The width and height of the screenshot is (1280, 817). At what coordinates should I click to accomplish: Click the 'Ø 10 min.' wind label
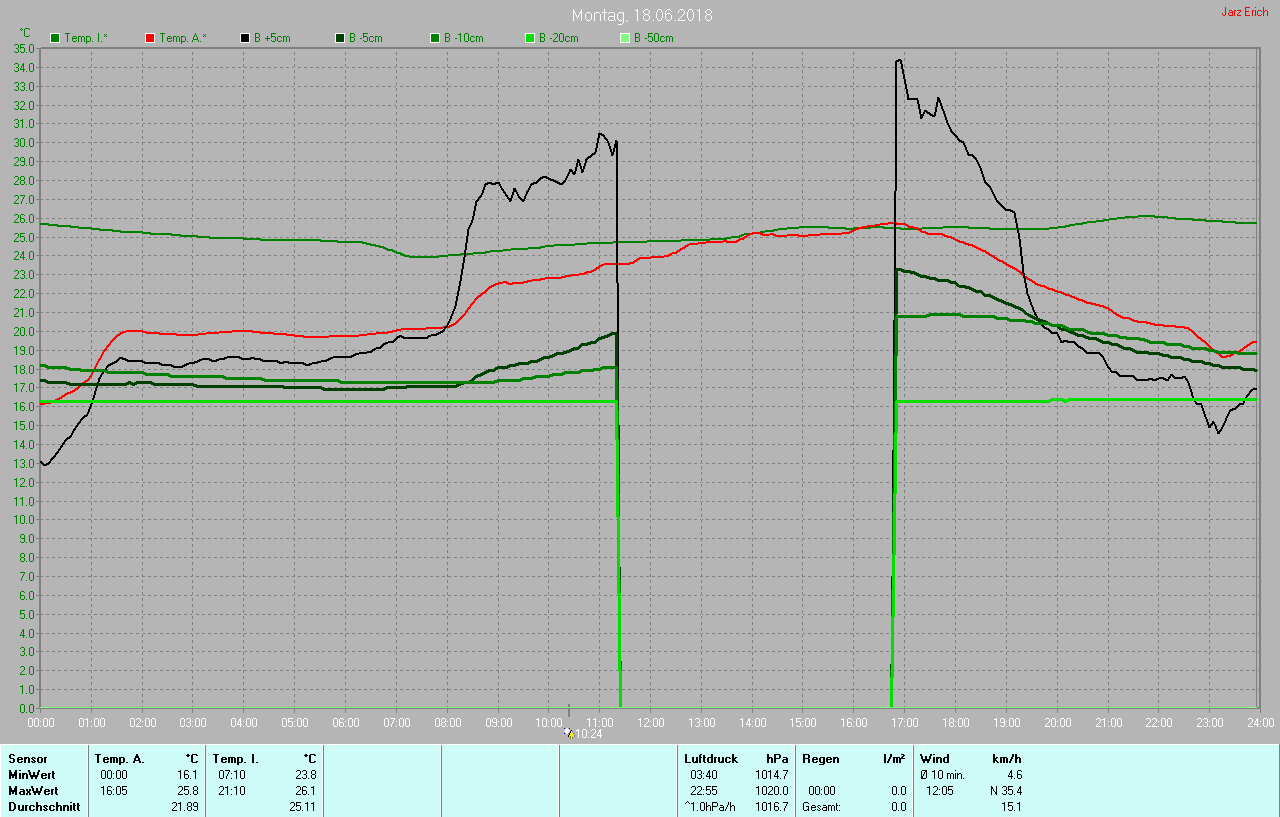click(x=942, y=775)
